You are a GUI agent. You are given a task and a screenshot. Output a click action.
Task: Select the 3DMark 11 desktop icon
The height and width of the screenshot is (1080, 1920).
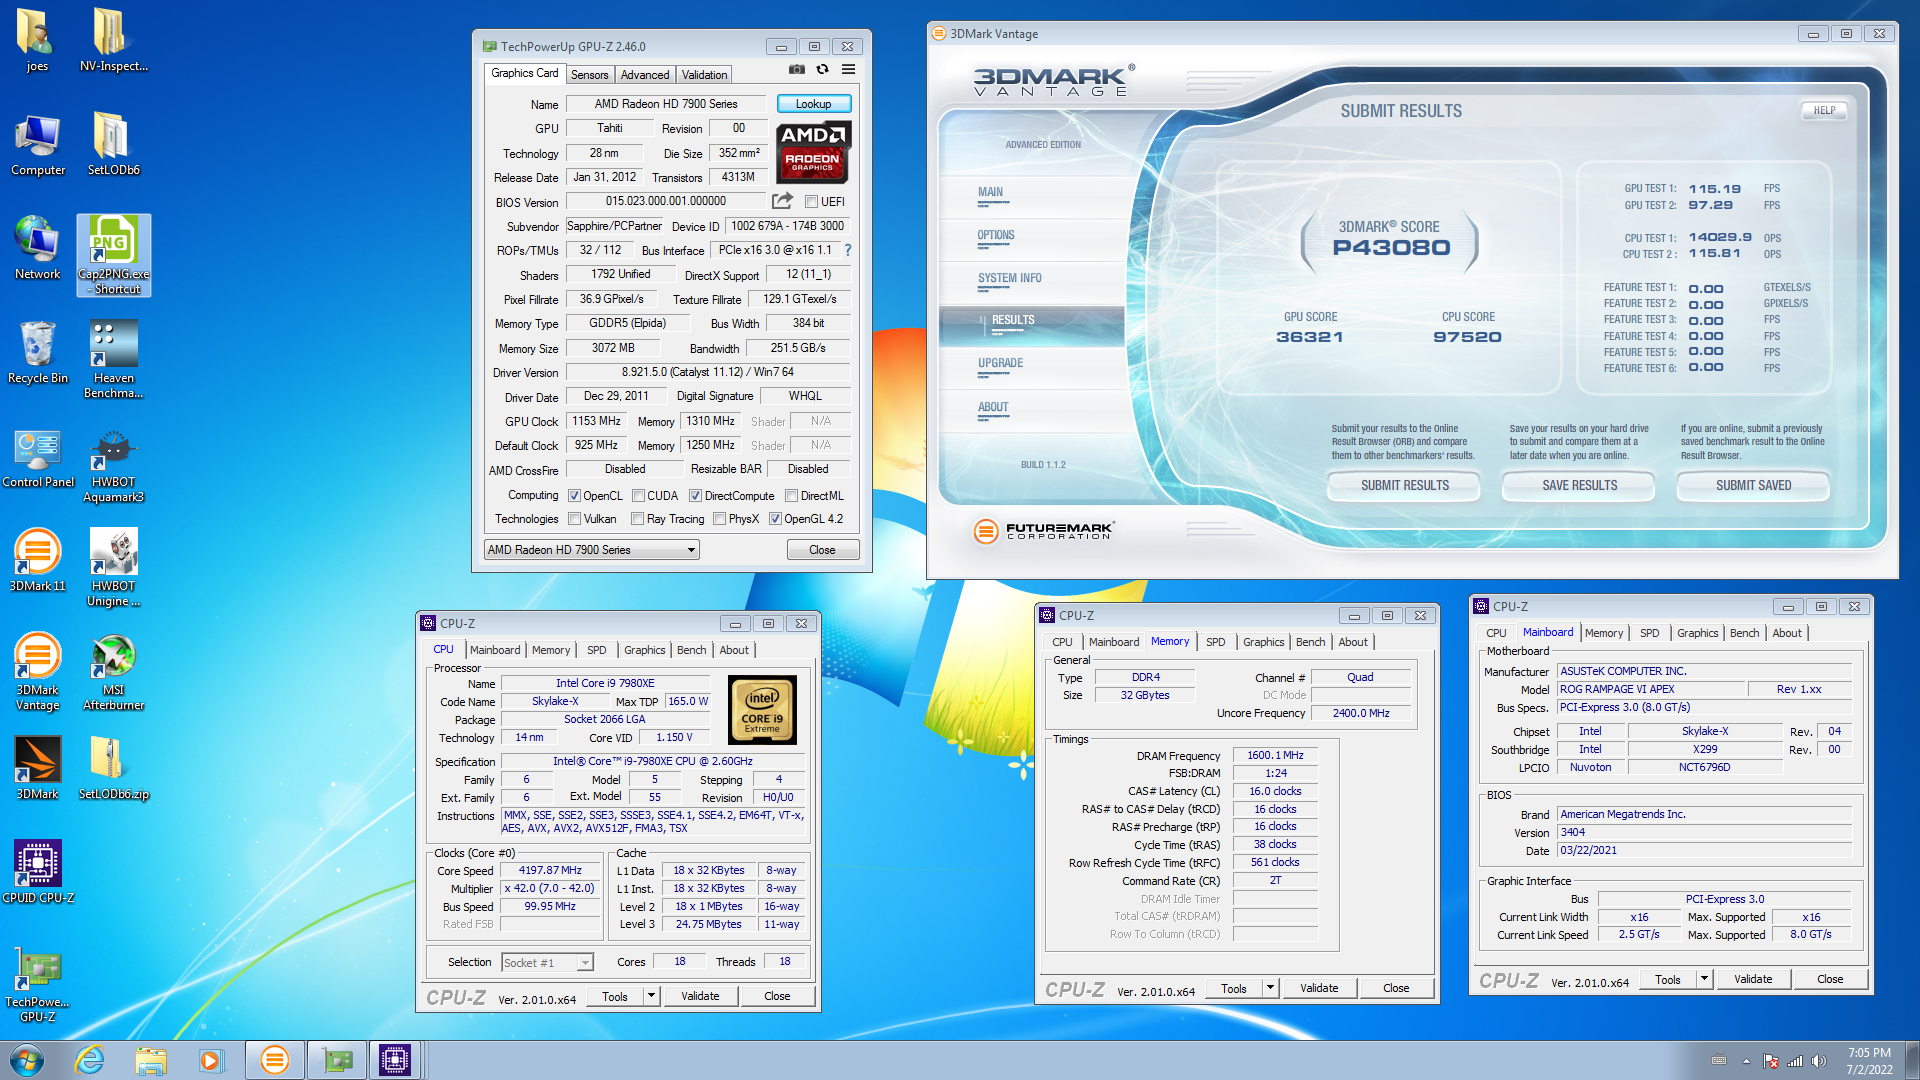click(37, 560)
